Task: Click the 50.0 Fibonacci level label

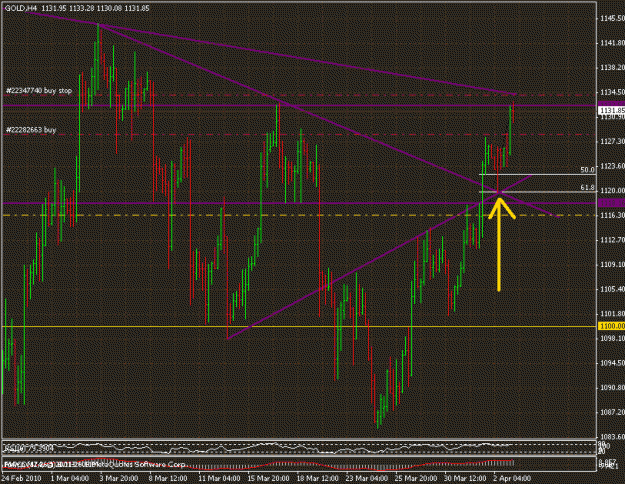Action: pyautogui.click(x=587, y=170)
